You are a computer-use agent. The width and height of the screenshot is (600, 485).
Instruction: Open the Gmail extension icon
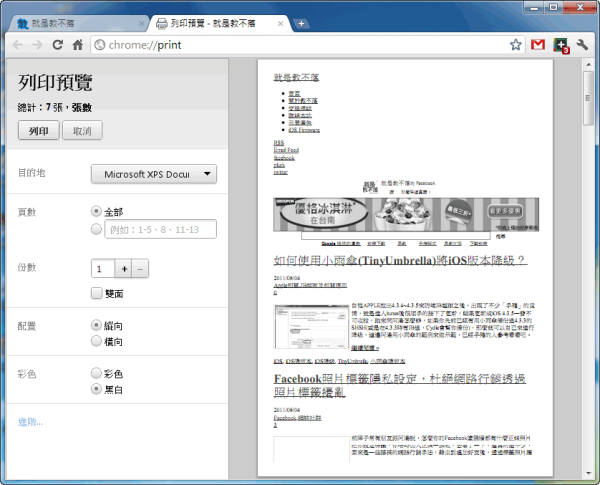538,45
